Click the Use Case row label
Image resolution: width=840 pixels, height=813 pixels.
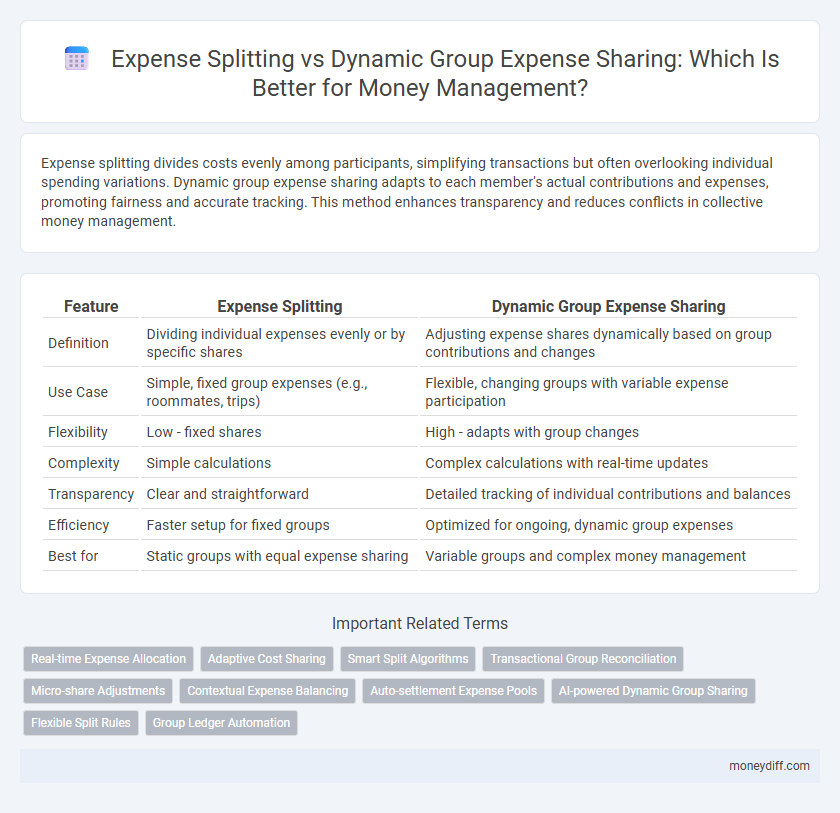[78, 392]
